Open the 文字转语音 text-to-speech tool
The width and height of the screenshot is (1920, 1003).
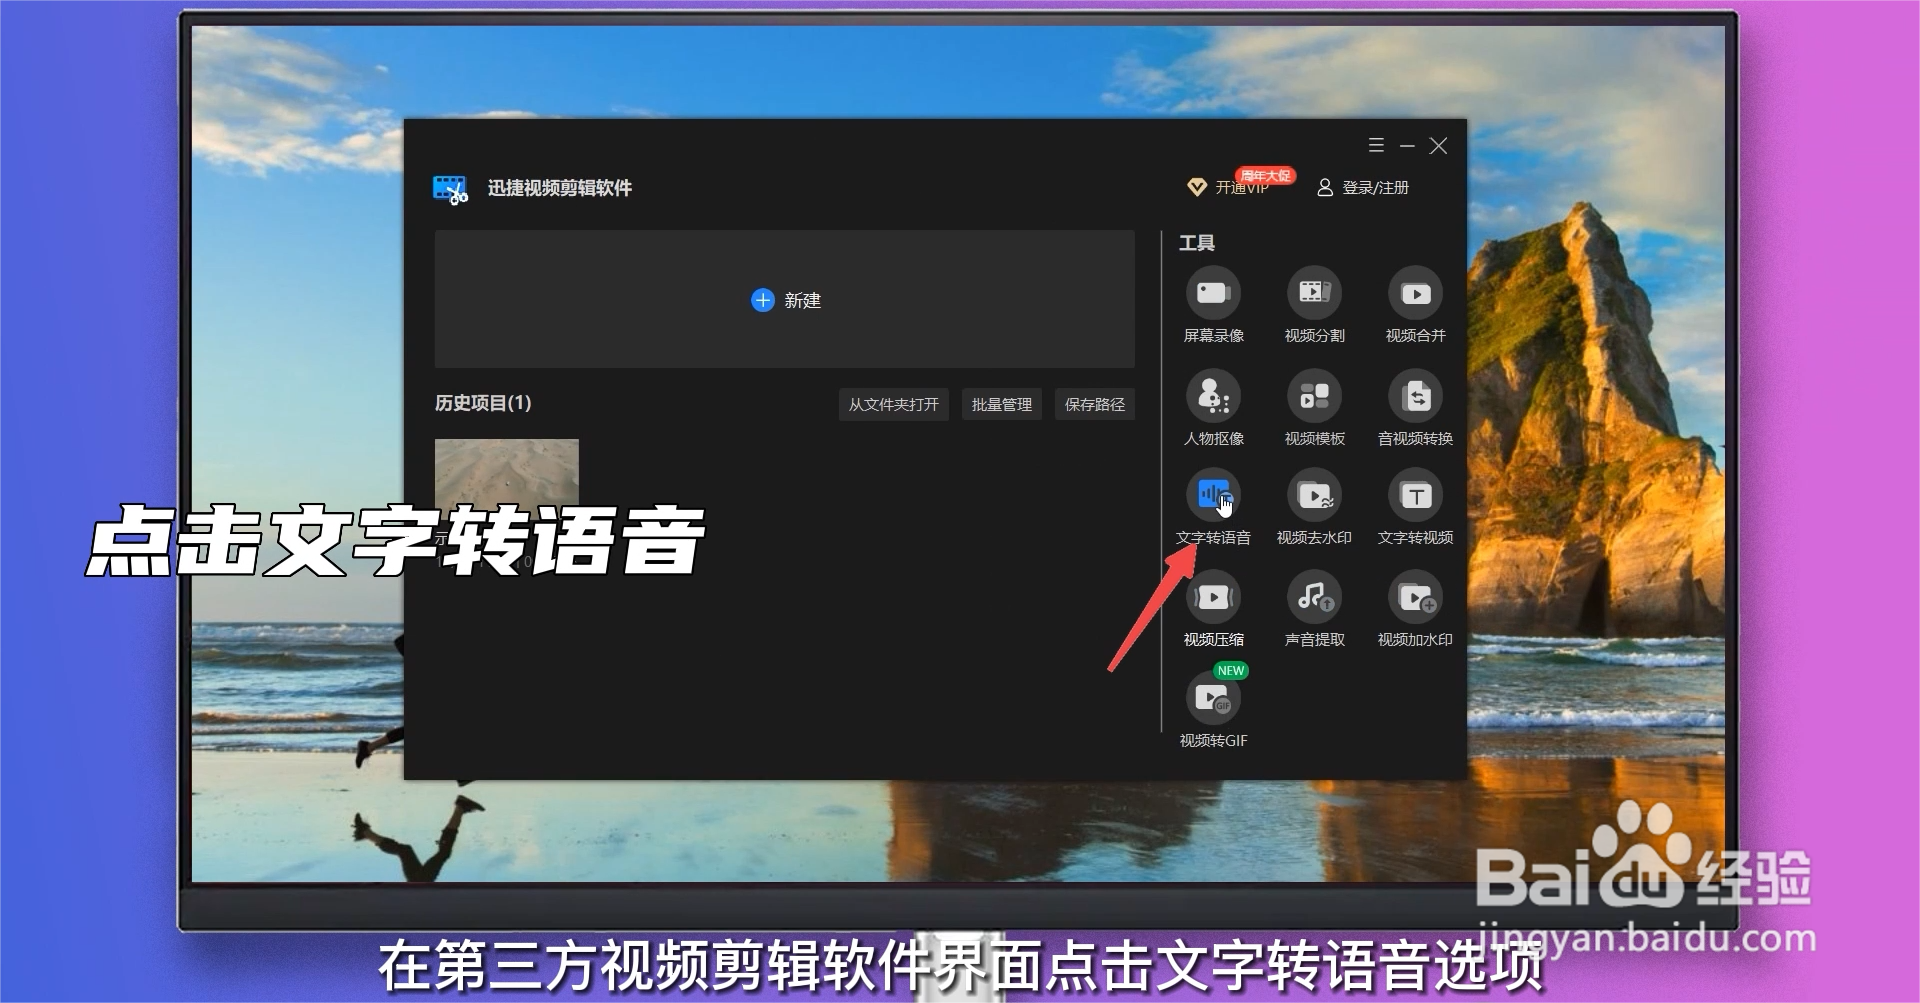tap(1213, 493)
